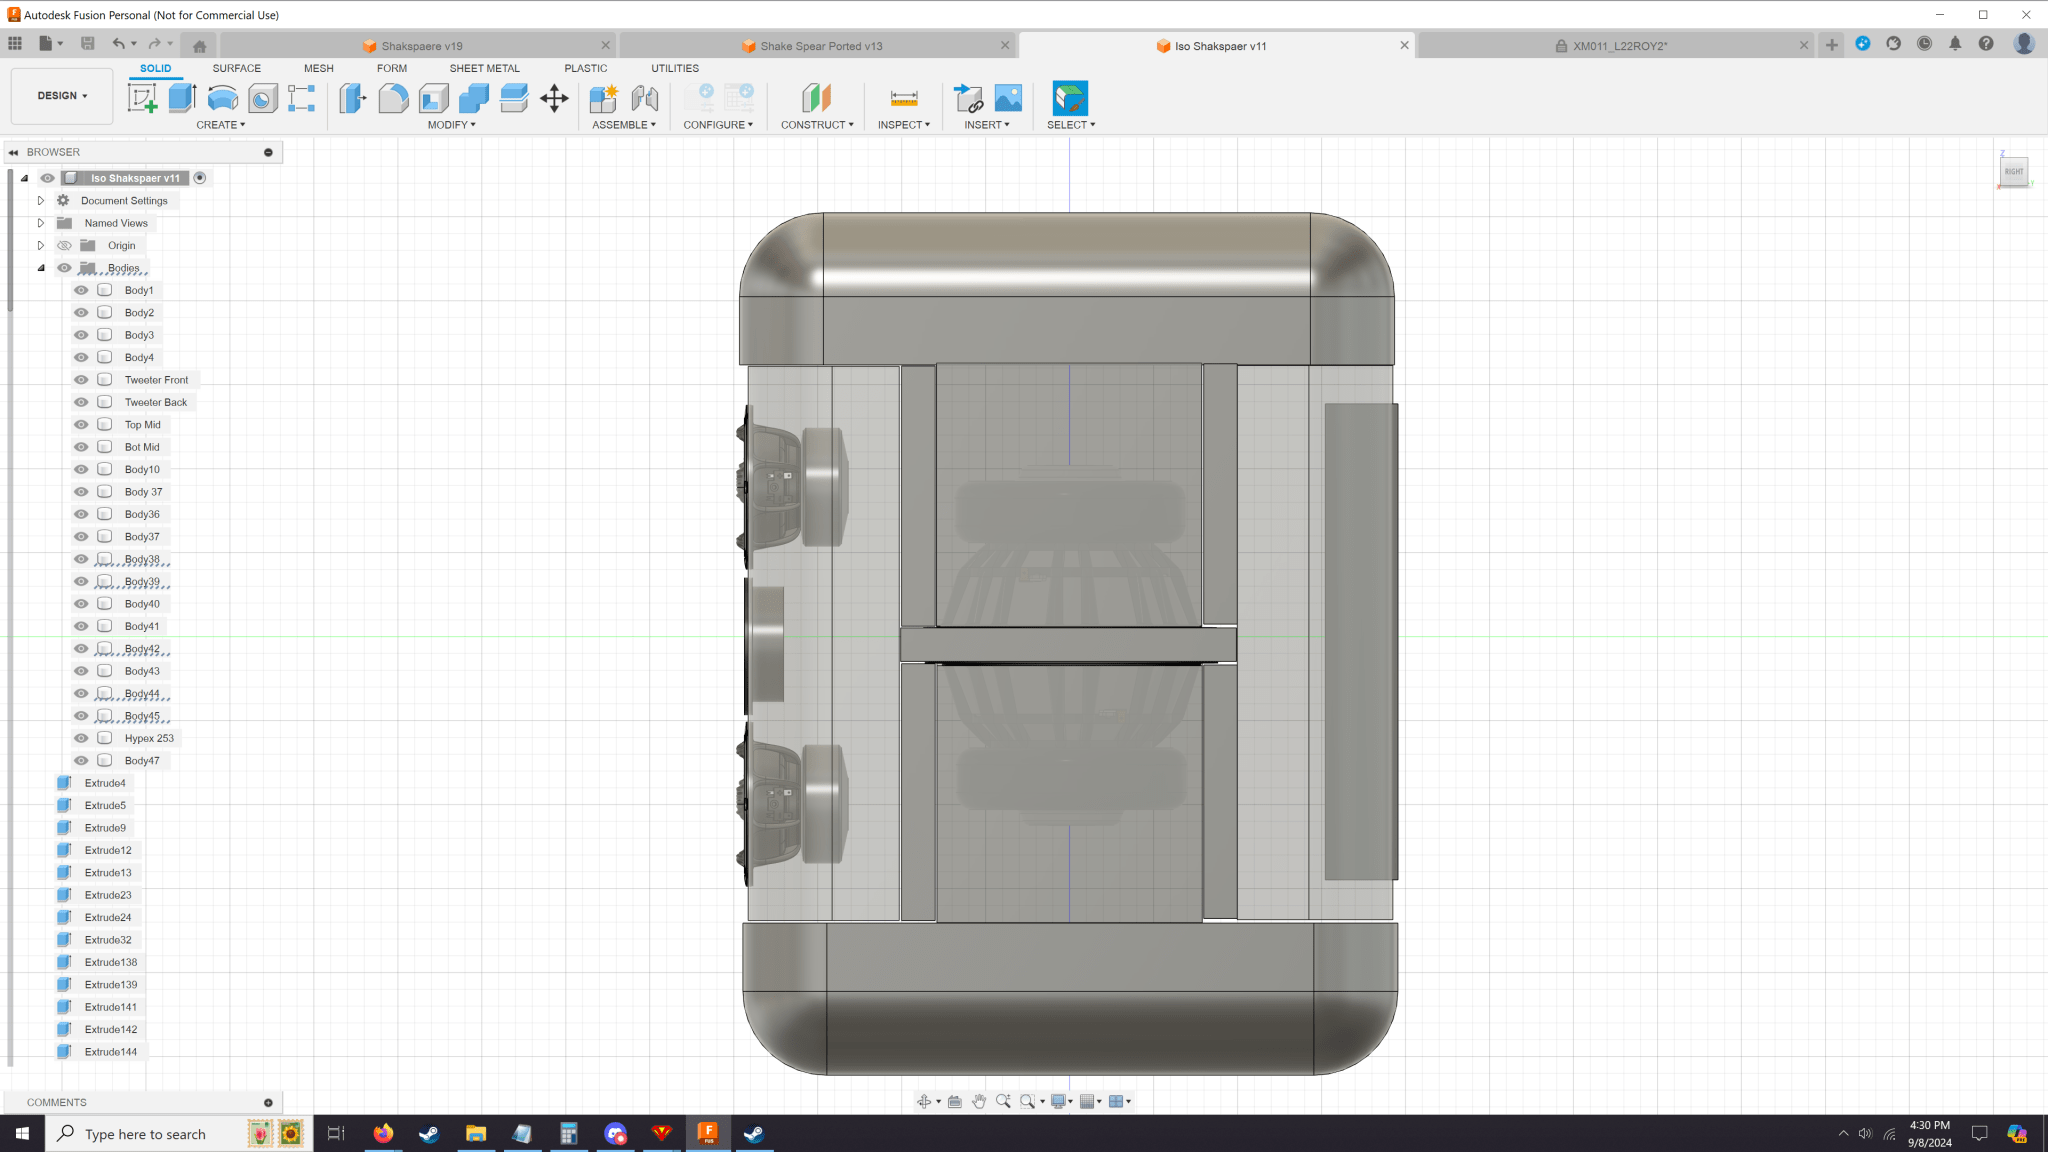Viewport: 2048px width, 1152px height.
Task: Select the Create Sketch tool
Action: tap(142, 98)
